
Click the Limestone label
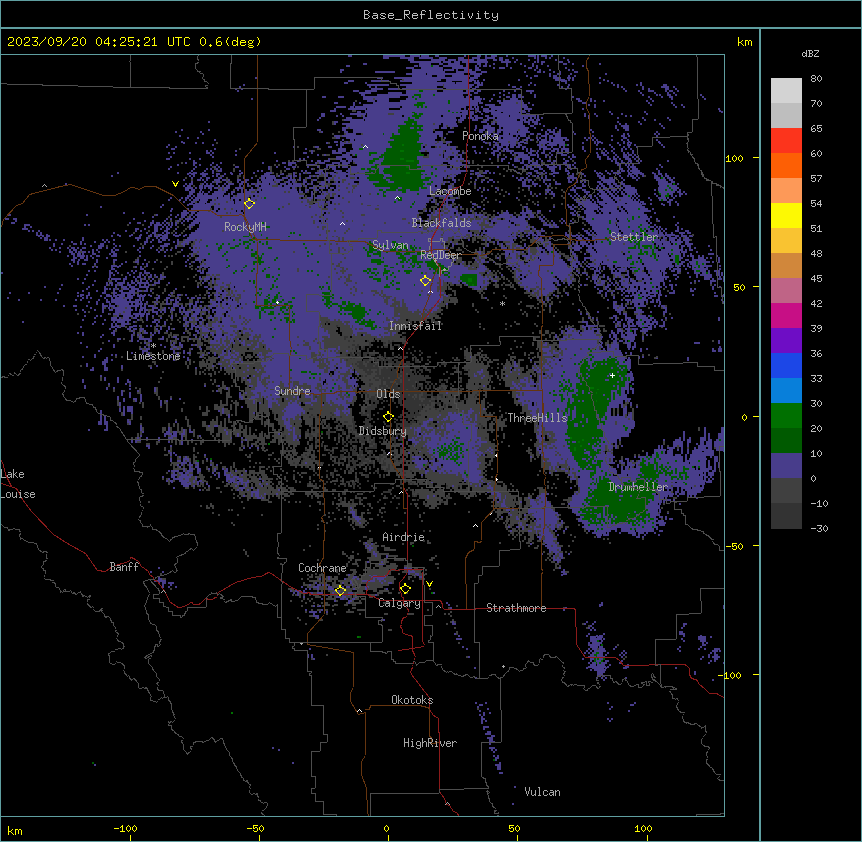[x=153, y=356]
